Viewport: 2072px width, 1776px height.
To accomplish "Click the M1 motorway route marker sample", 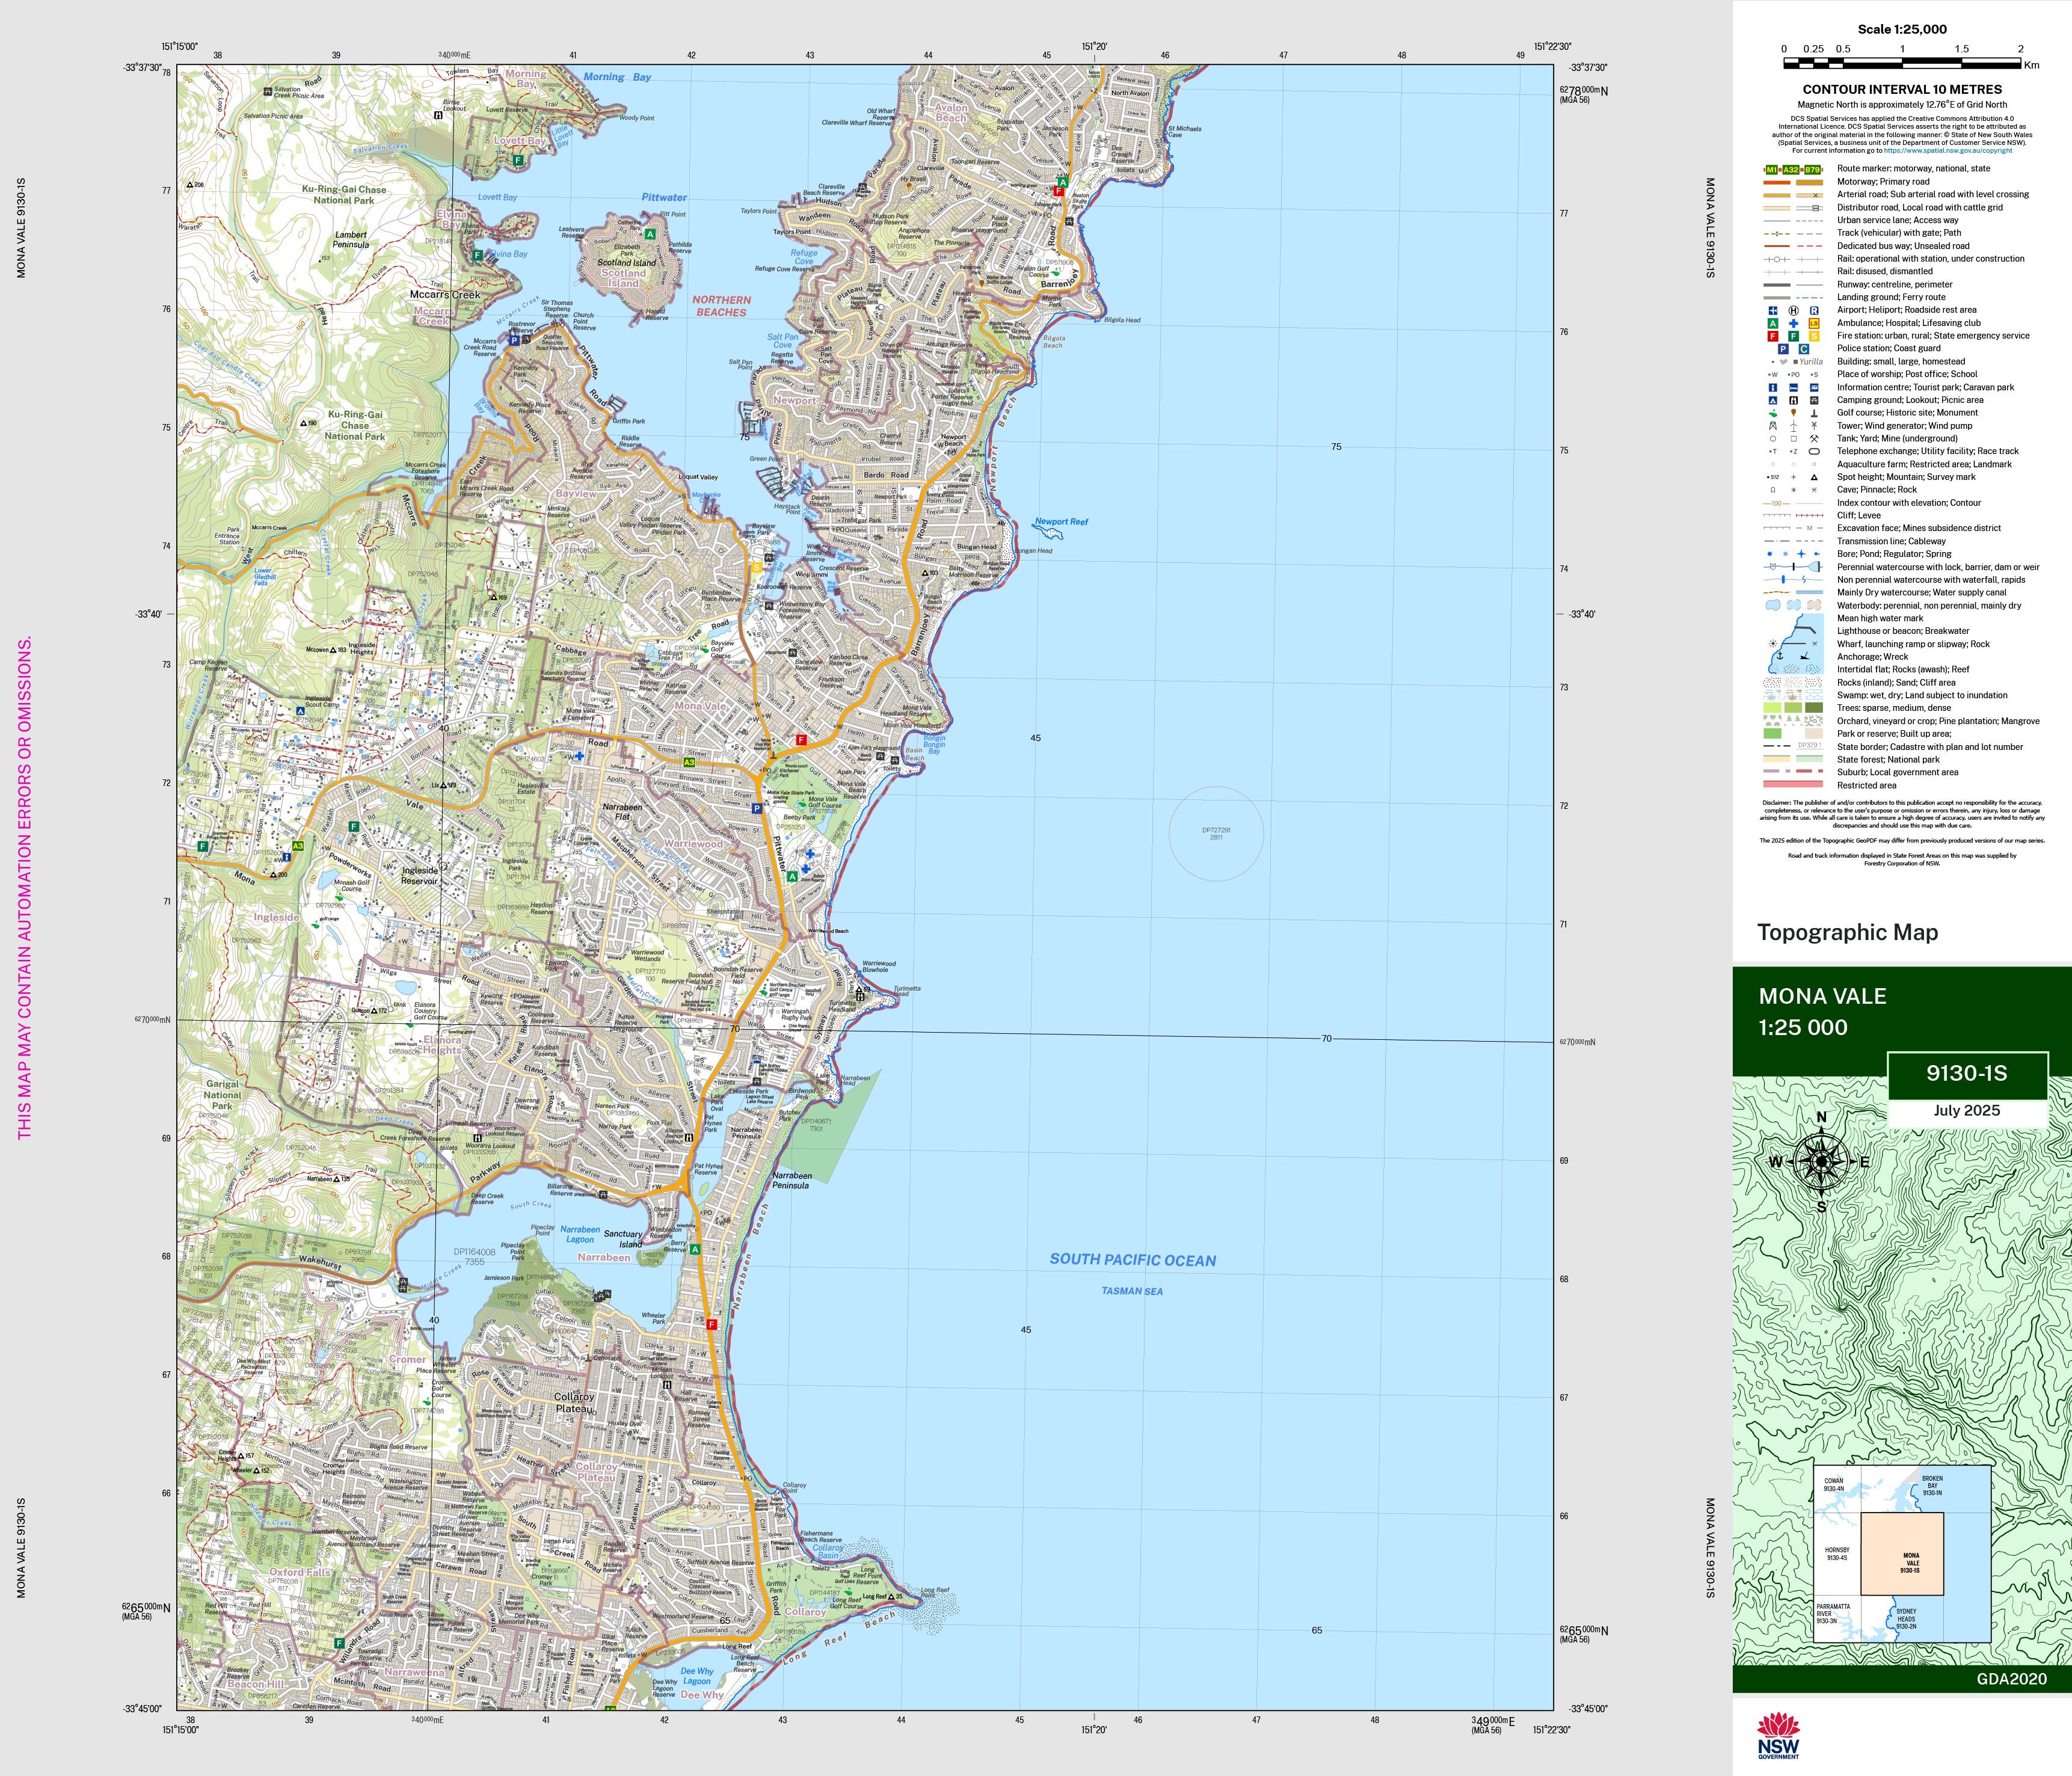I will 1772,169.
